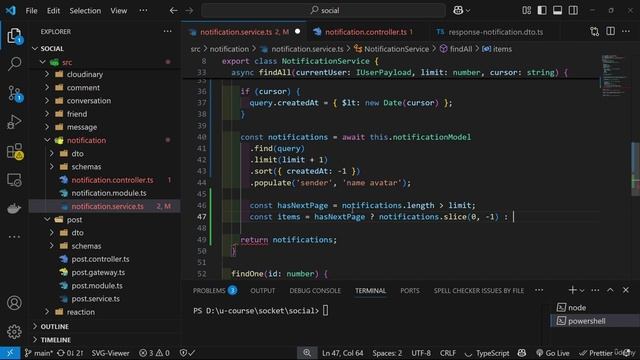
Task: Collapse the notification folder
Action: (47, 140)
